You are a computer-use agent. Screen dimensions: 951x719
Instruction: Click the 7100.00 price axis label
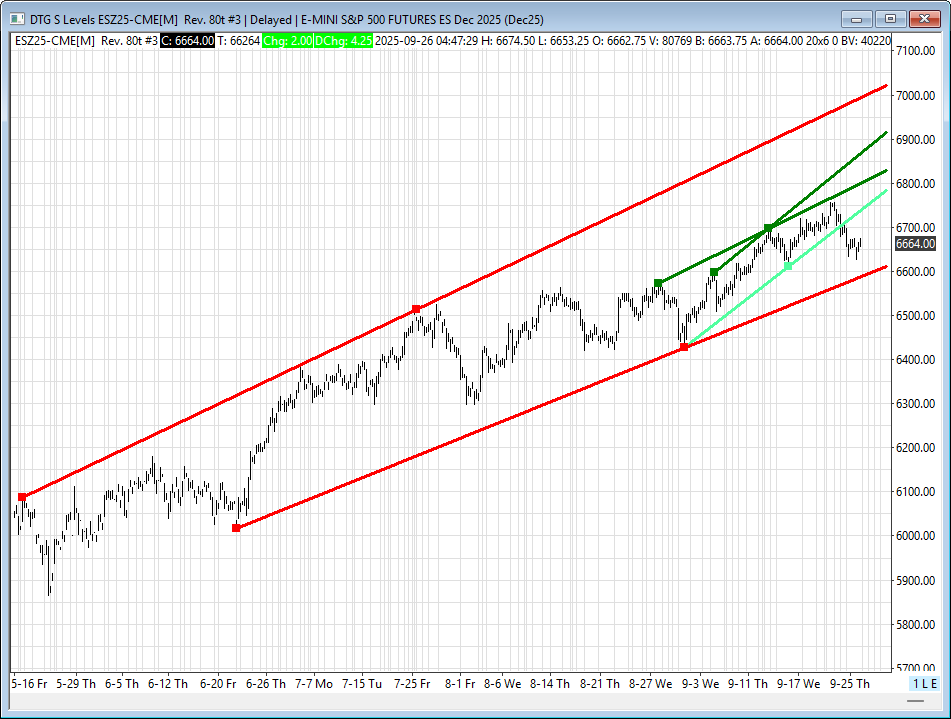tap(915, 51)
